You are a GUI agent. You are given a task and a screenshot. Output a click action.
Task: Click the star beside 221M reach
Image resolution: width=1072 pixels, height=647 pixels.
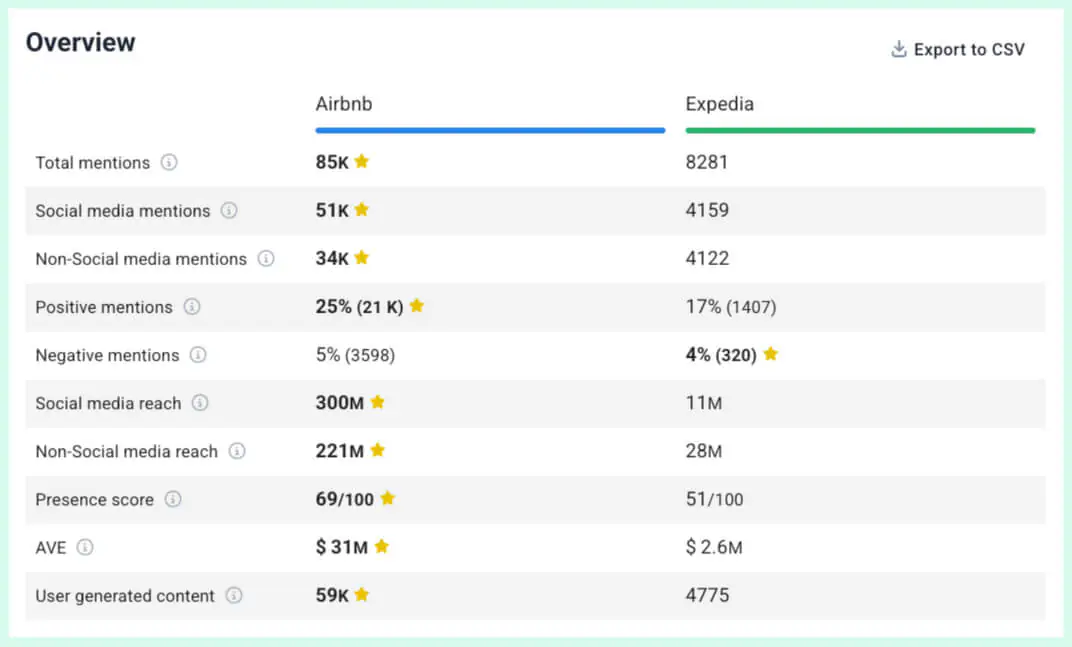point(377,450)
